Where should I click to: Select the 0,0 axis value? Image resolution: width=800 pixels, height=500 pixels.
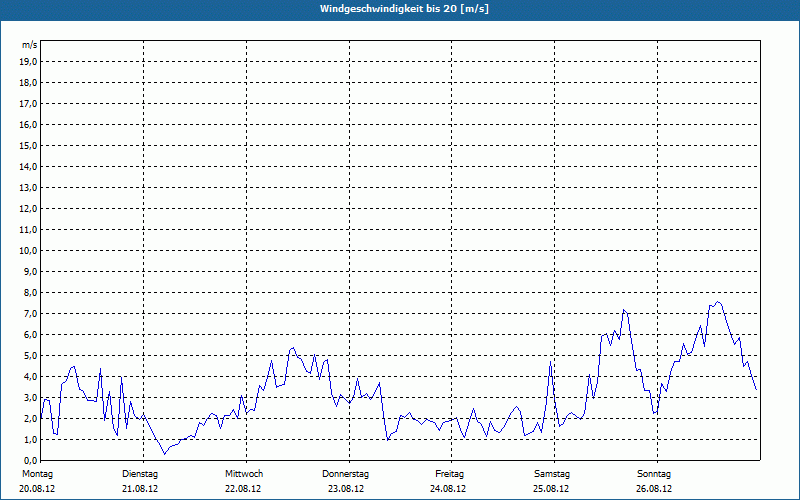click(x=30, y=460)
